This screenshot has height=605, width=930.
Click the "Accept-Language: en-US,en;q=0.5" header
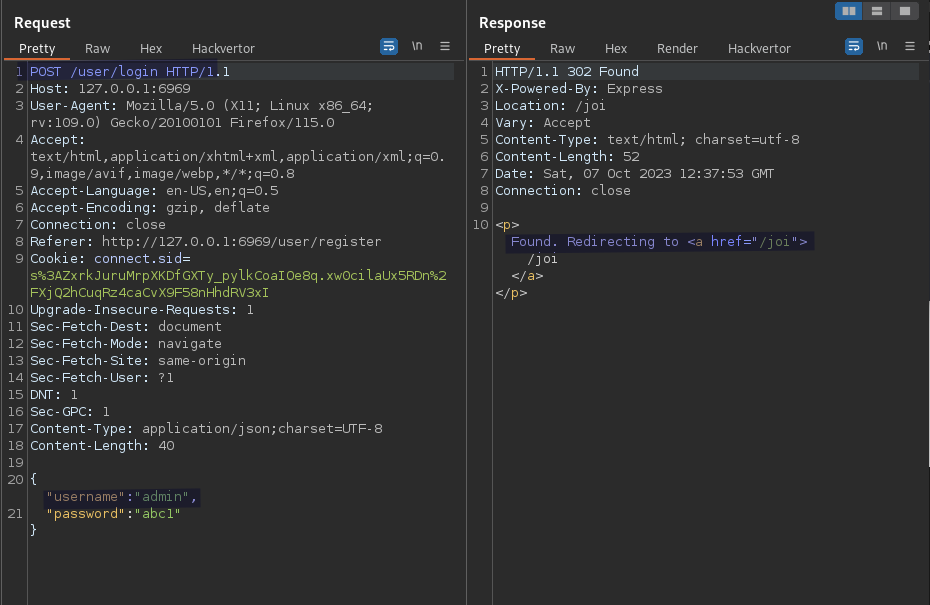point(154,191)
